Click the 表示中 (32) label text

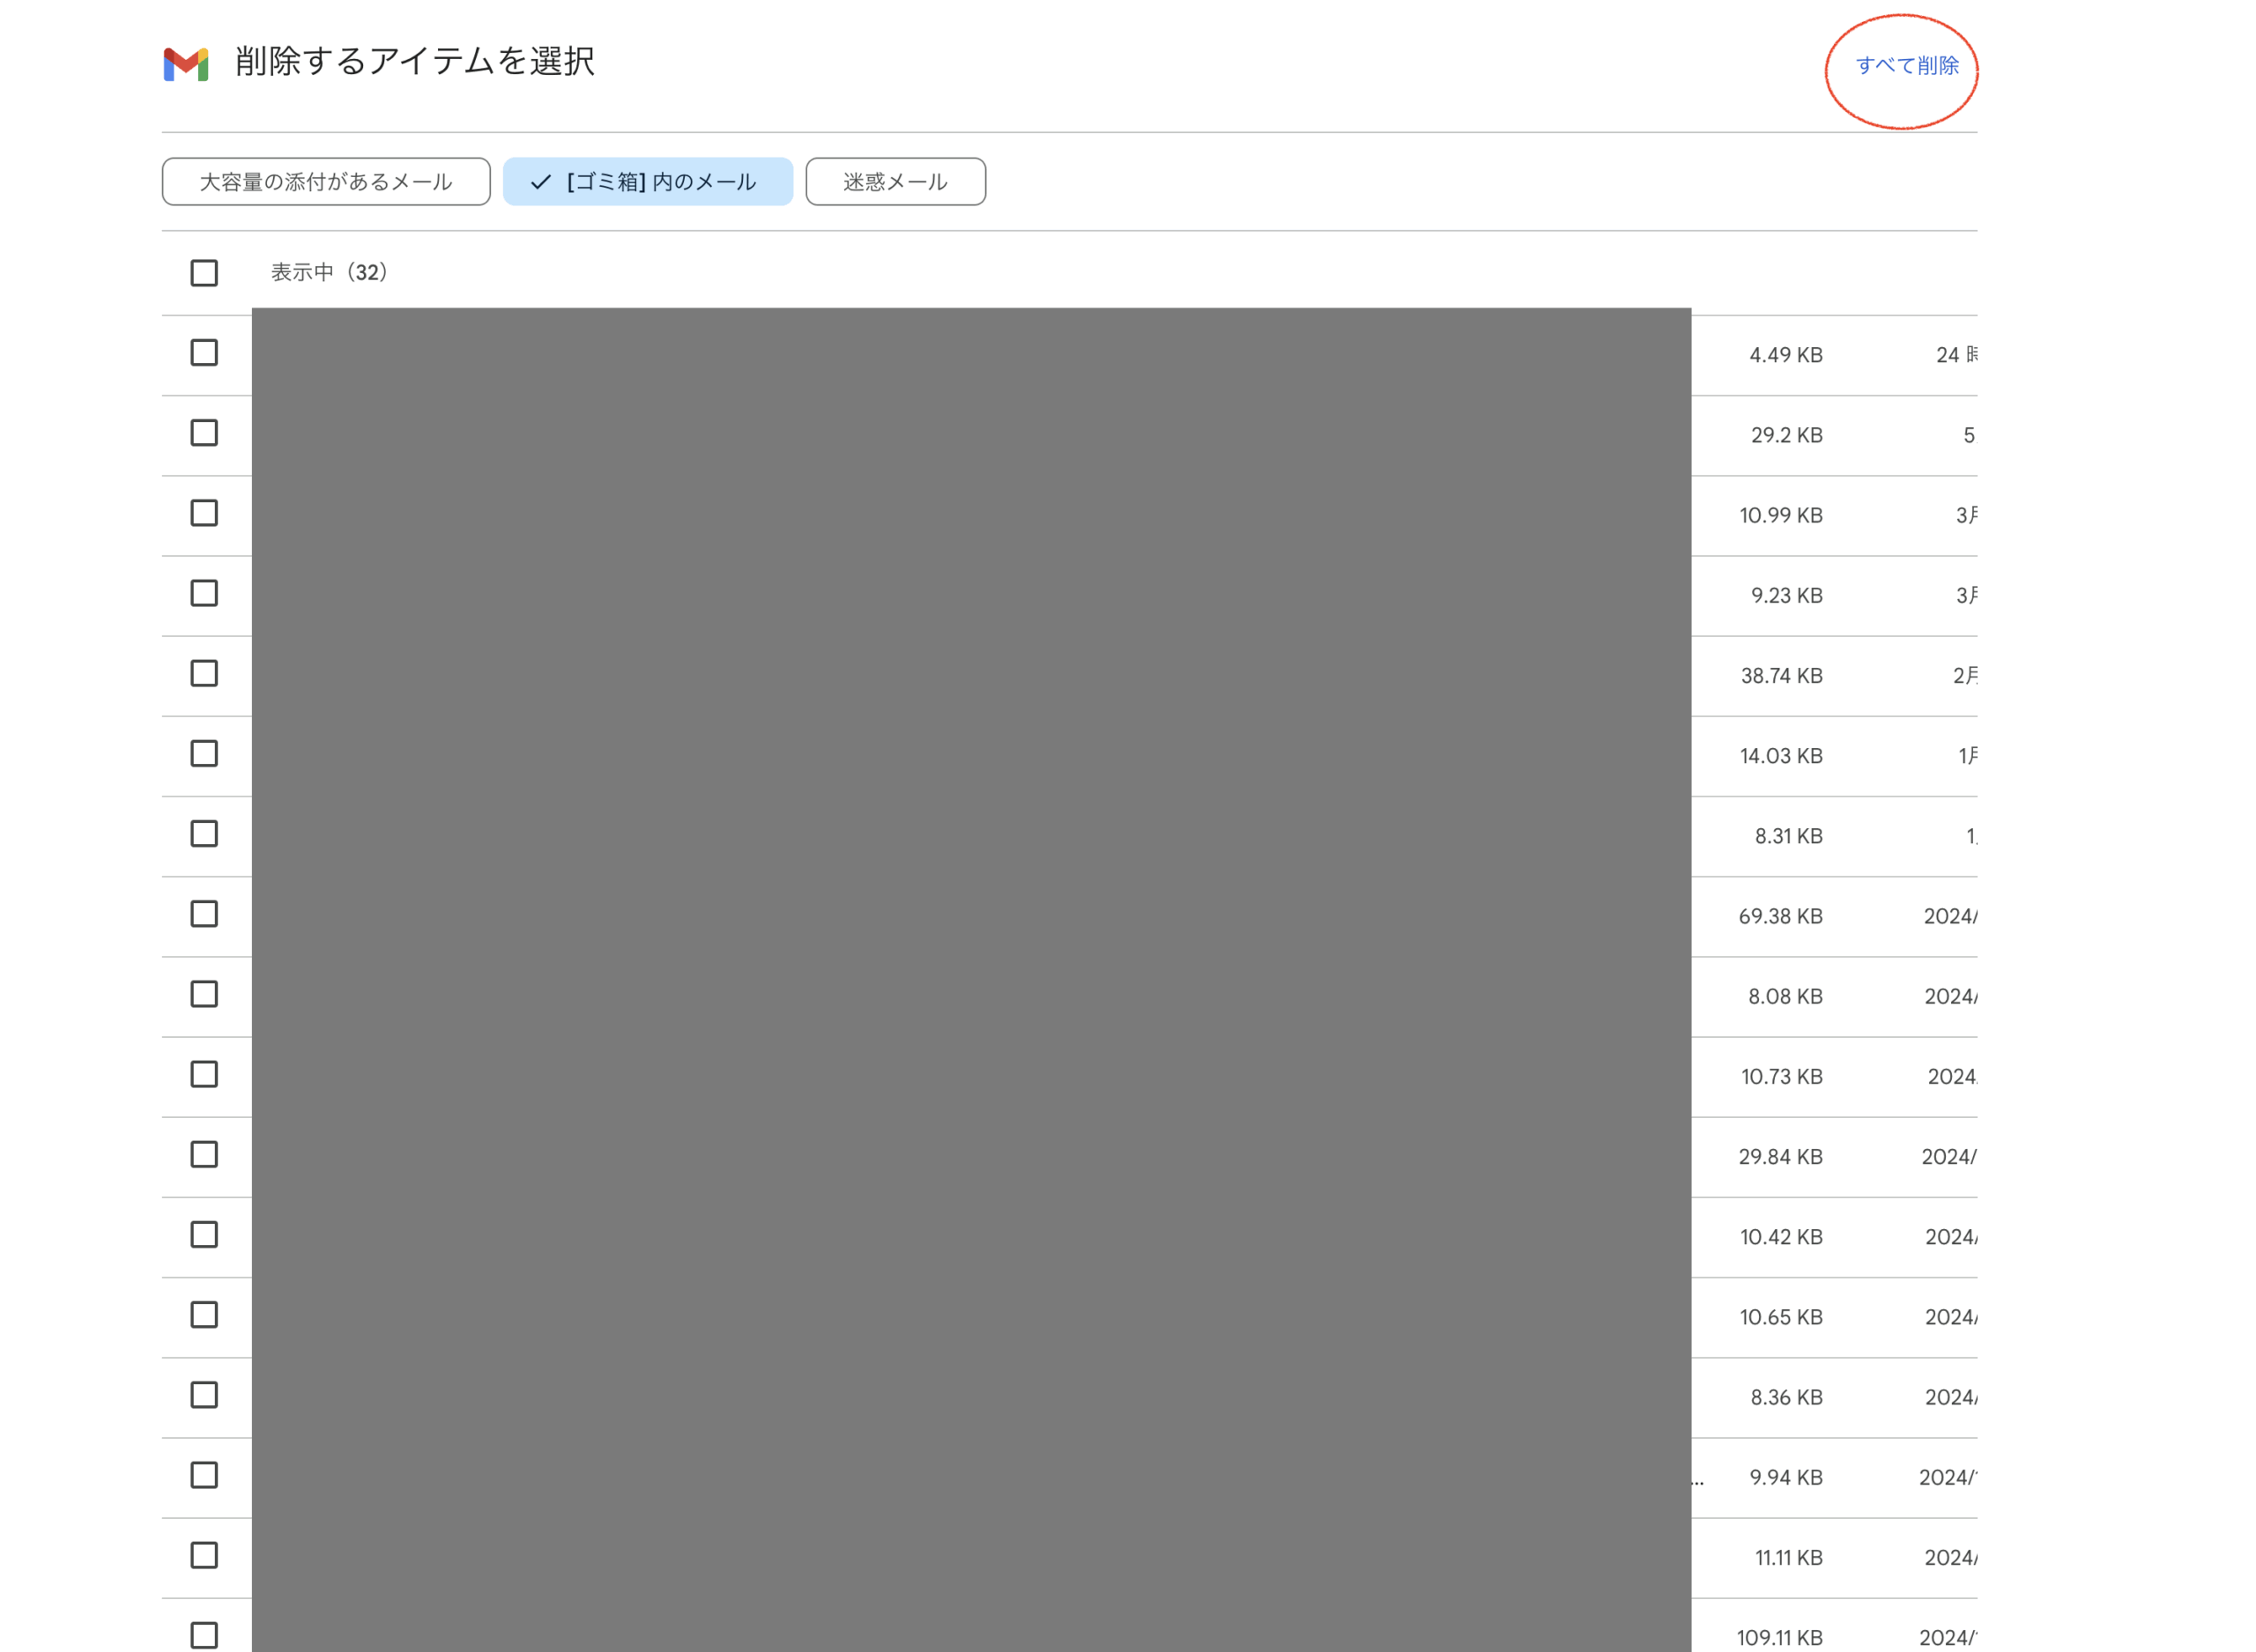tap(329, 272)
